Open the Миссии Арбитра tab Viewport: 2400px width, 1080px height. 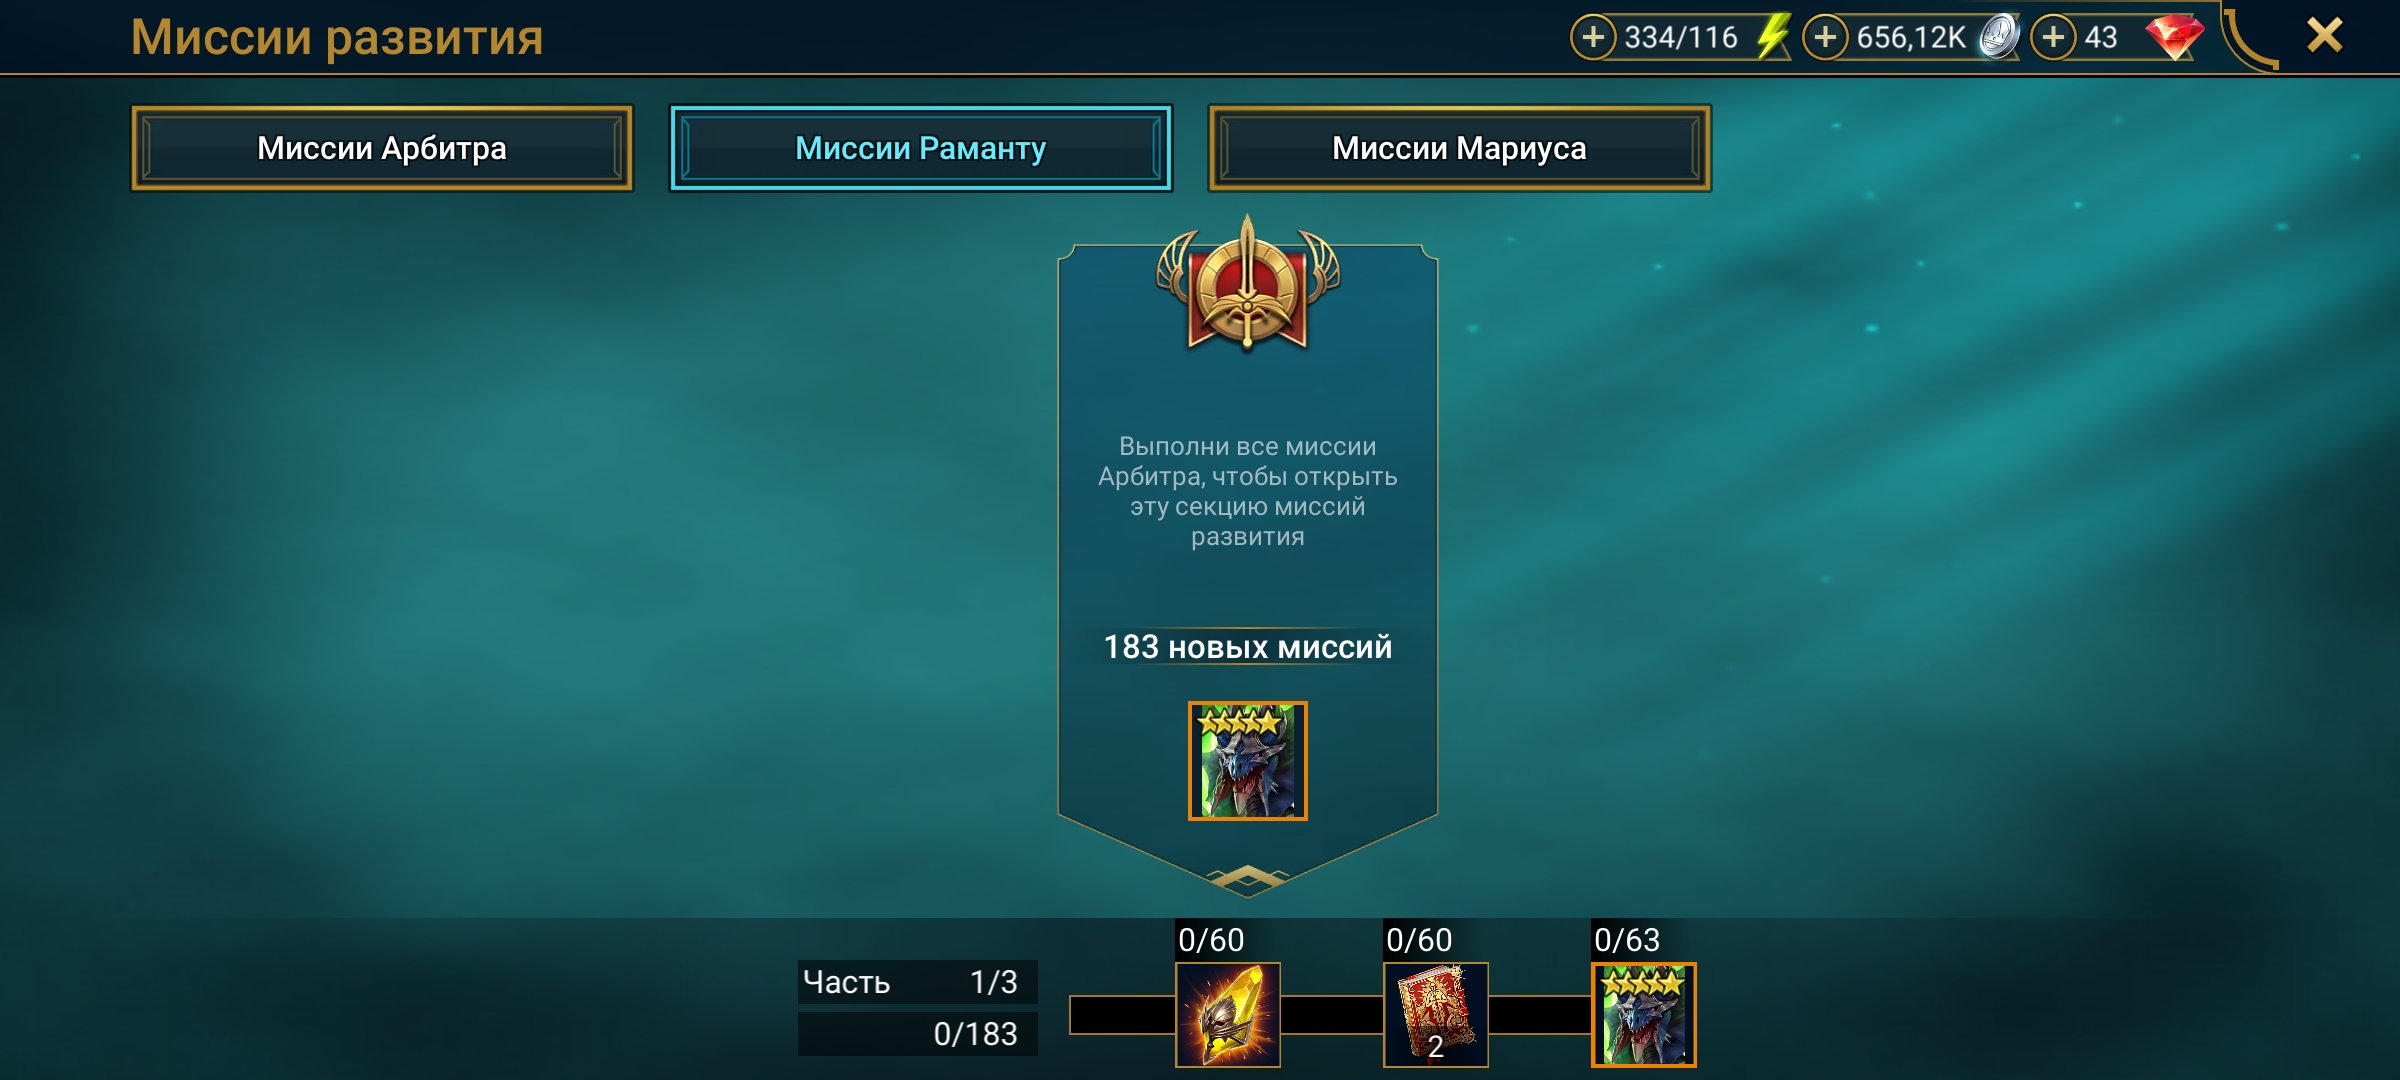click(x=382, y=148)
